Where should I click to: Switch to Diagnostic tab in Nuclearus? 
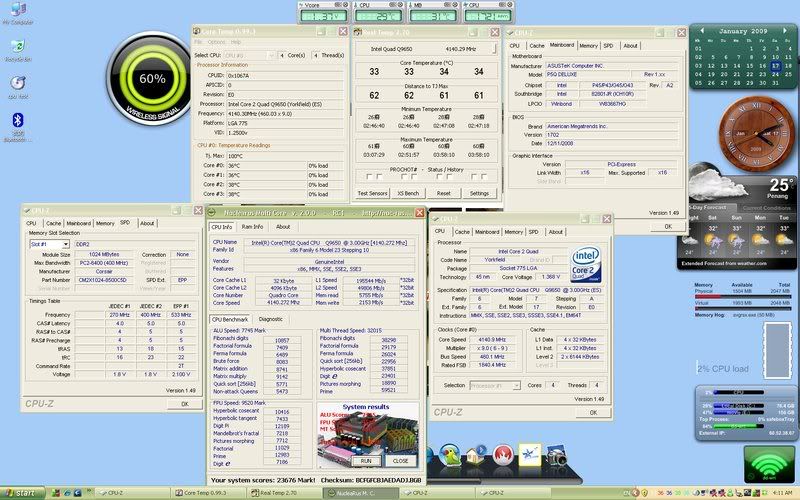270,319
